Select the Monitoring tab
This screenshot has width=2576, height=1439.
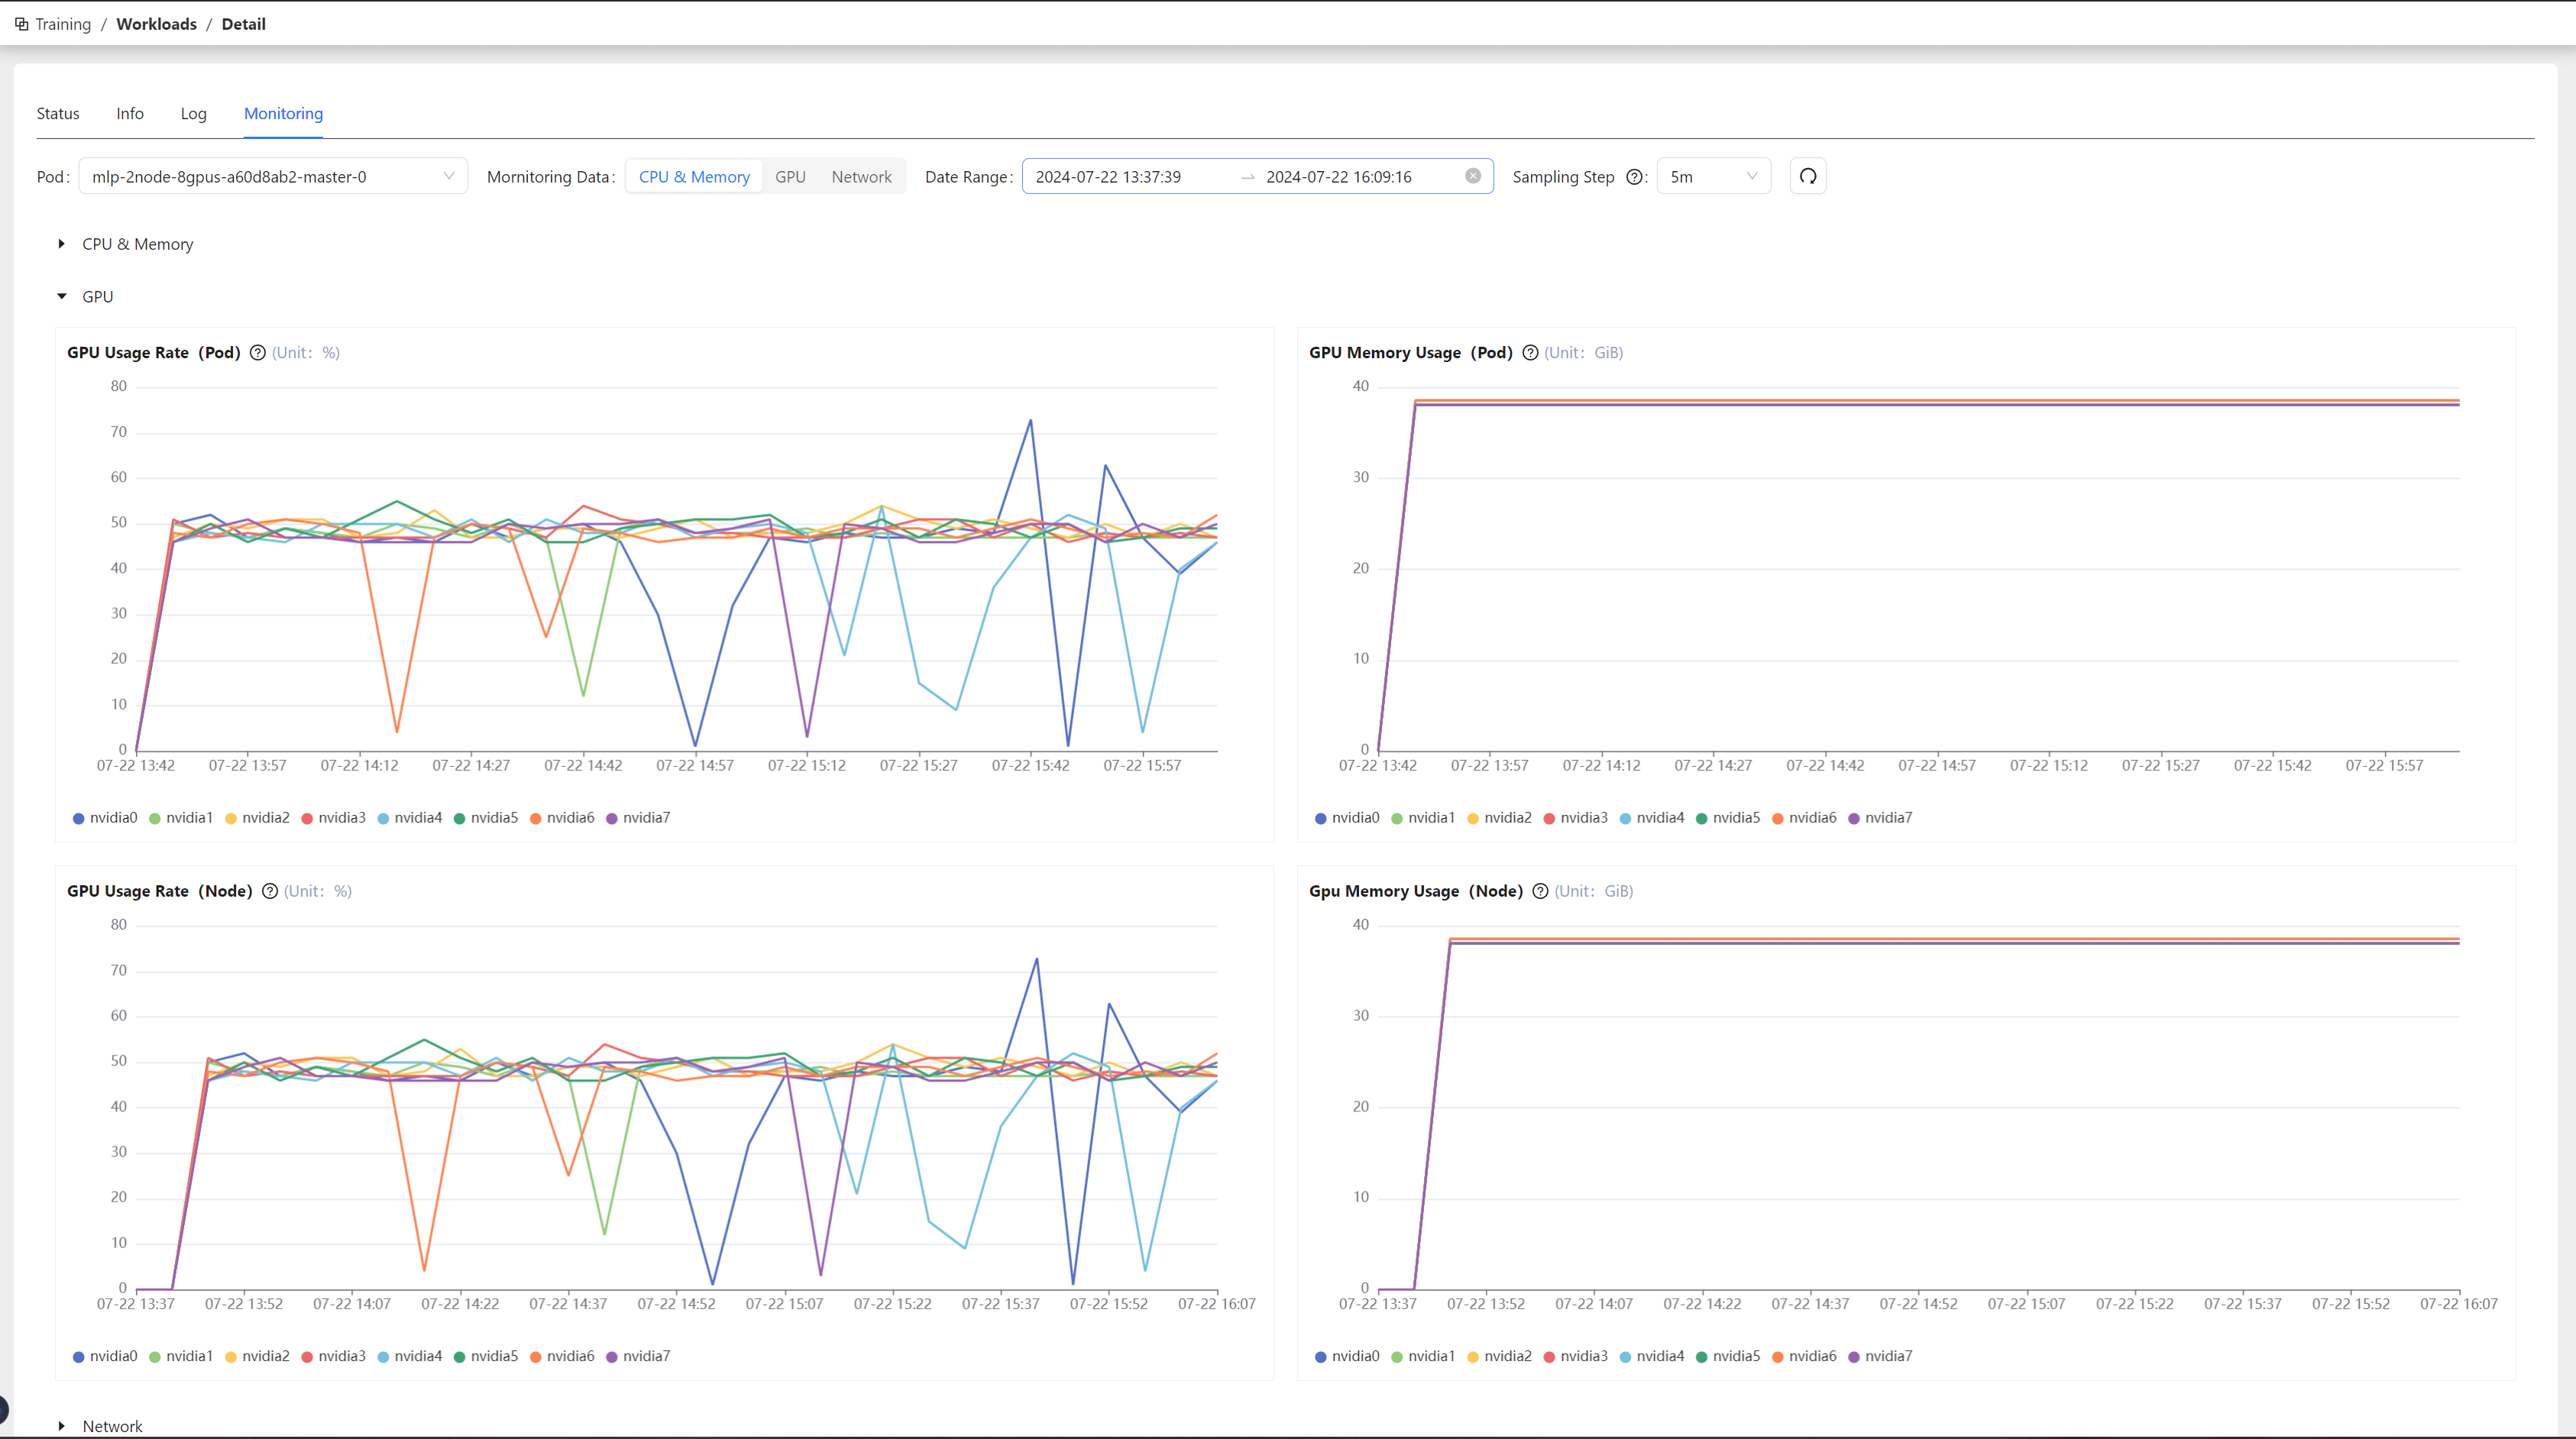[284, 114]
